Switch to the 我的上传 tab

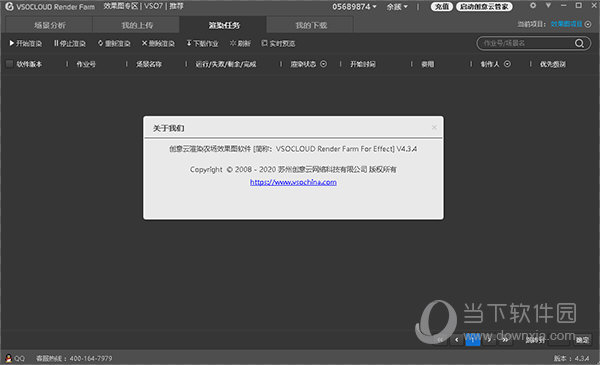pos(136,25)
